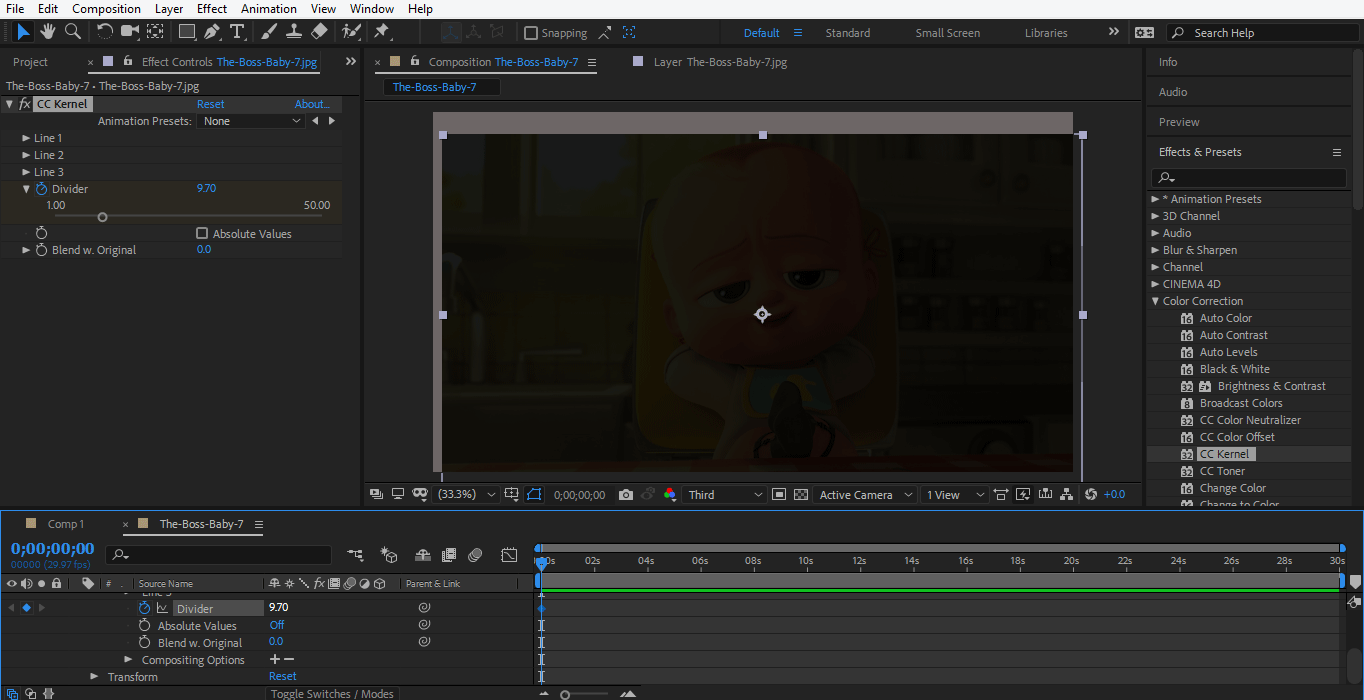1364x700 pixels.
Task: Expand the Color Correction category
Action: (x=1155, y=300)
